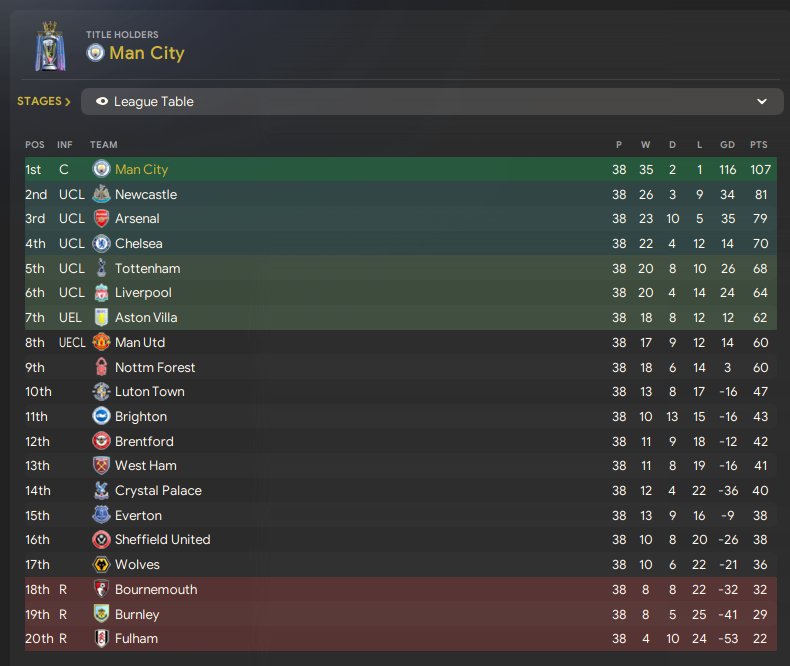Click the Man City badge beside the title holders name
Screen dimensions: 790x666
click(95, 53)
